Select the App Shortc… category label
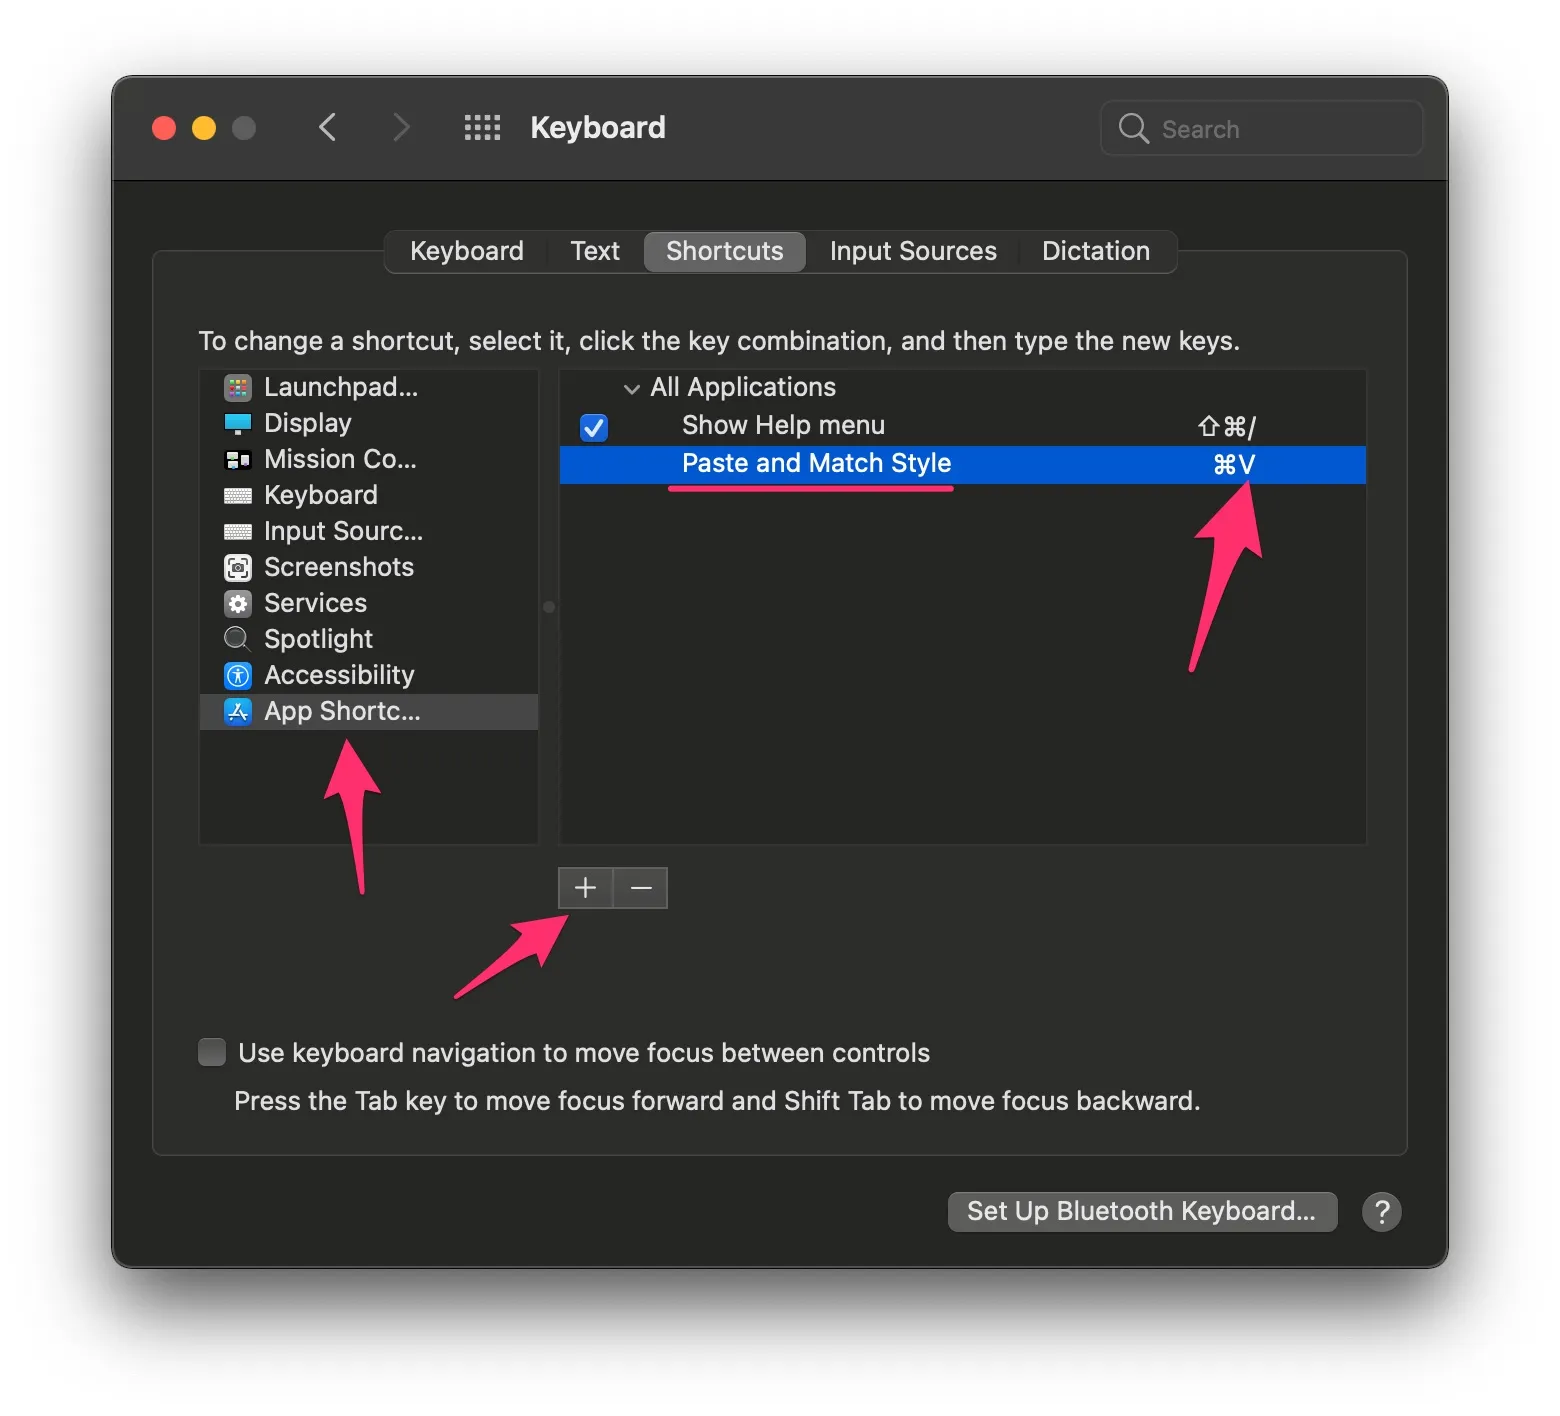Image resolution: width=1560 pixels, height=1416 pixels. tap(342, 711)
